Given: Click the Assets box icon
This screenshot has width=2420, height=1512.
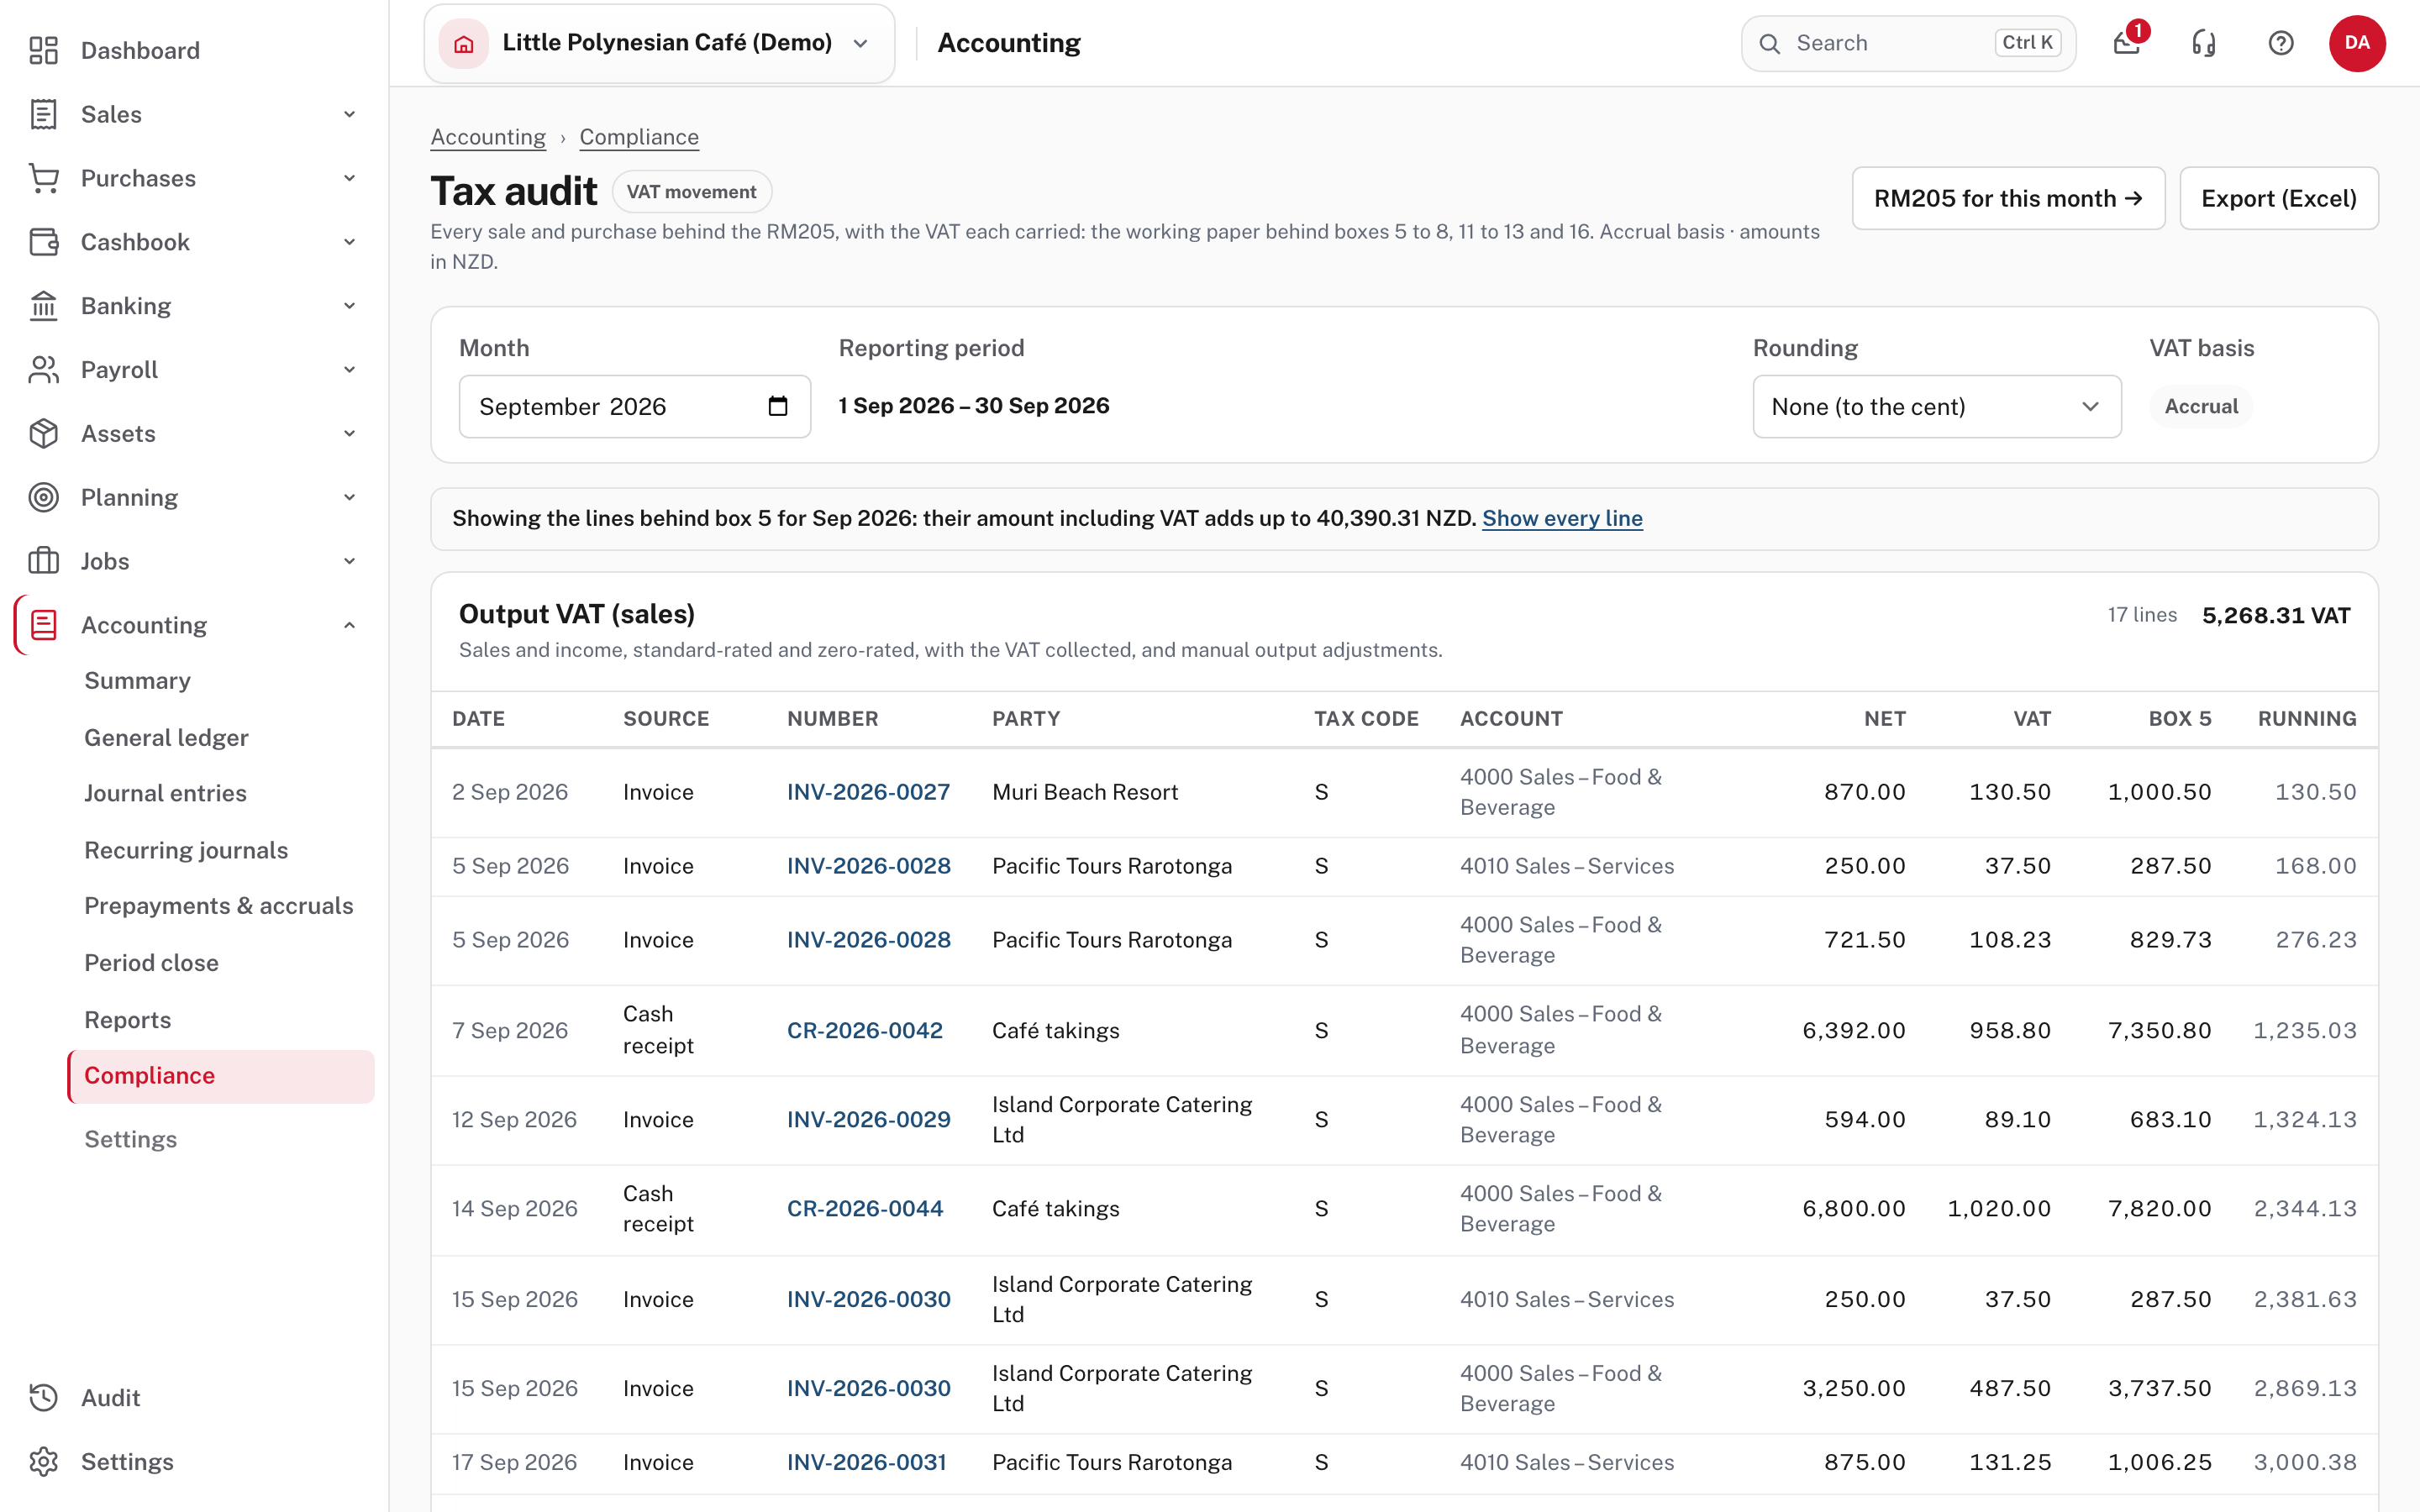Looking at the screenshot, I should click(43, 434).
